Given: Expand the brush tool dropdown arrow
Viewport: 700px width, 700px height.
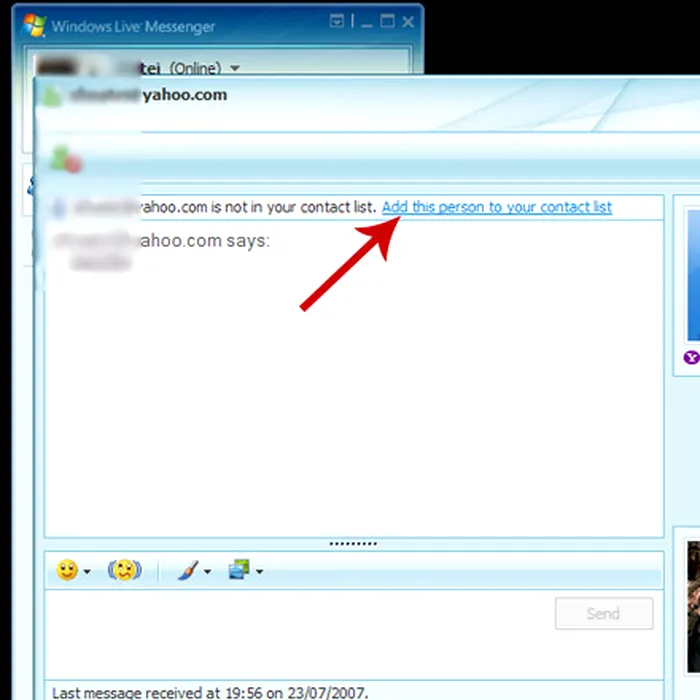Looking at the screenshot, I should [208, 571].
